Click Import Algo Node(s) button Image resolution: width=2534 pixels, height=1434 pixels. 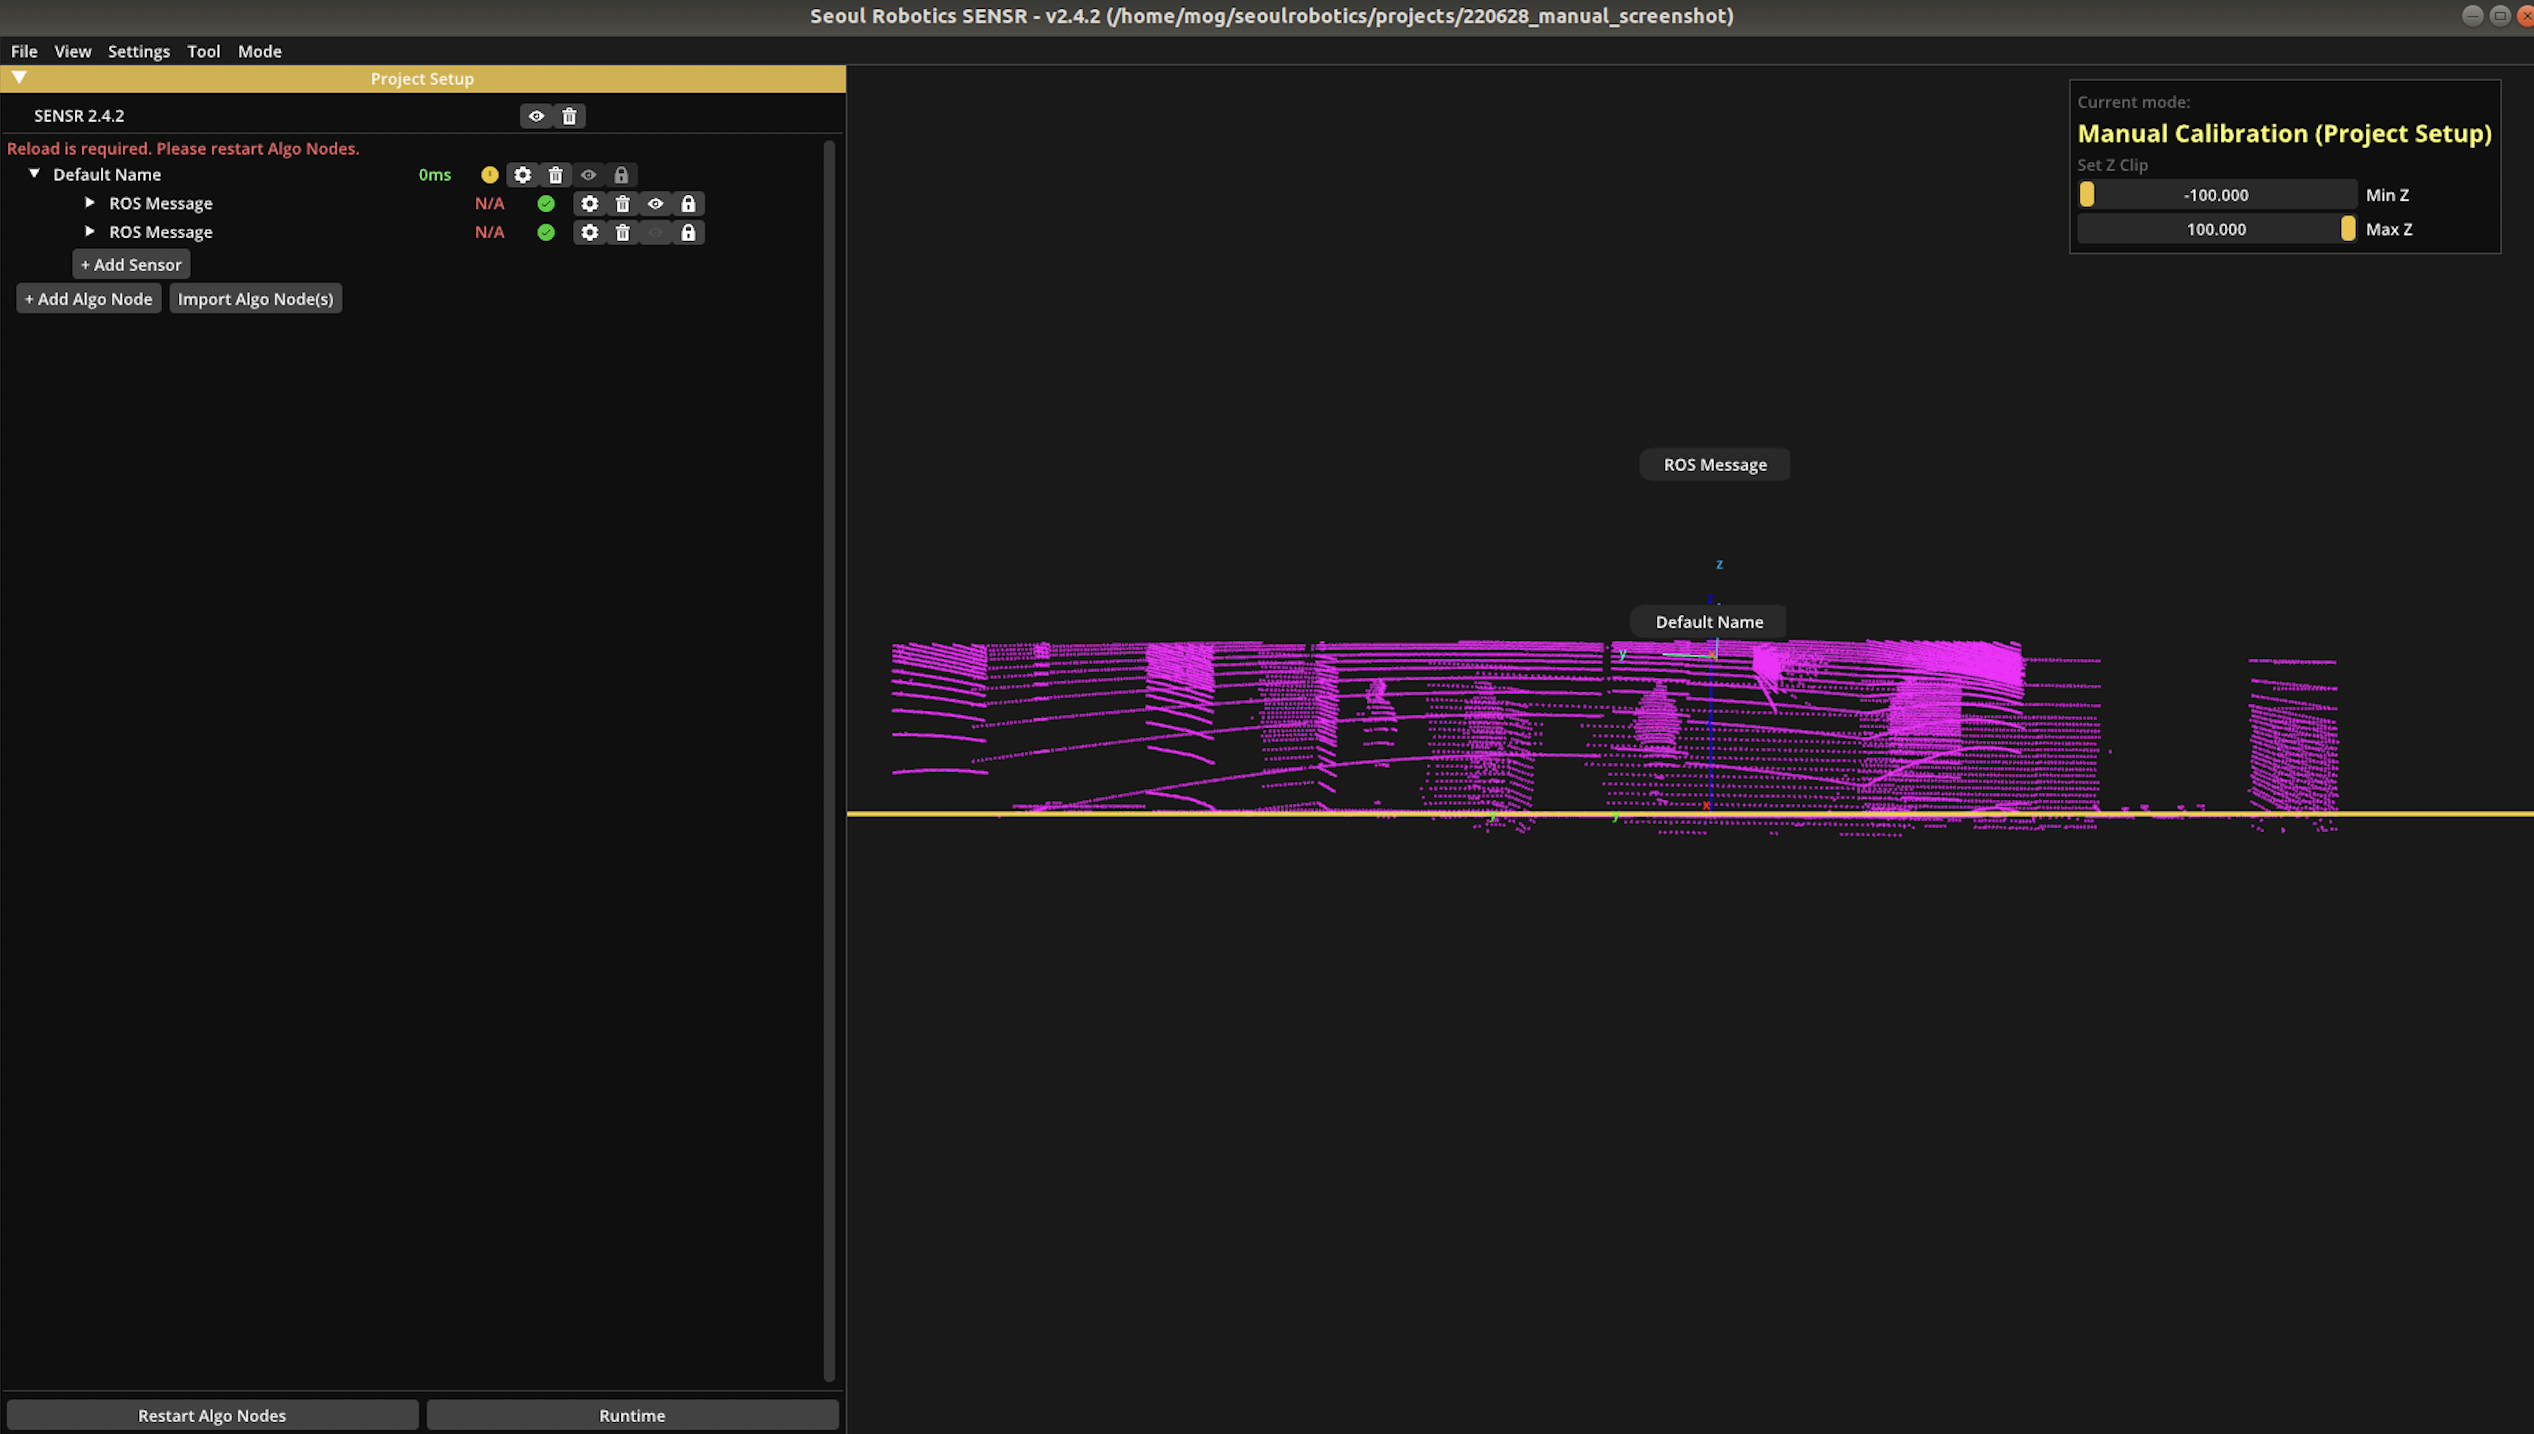pos(256,299)
